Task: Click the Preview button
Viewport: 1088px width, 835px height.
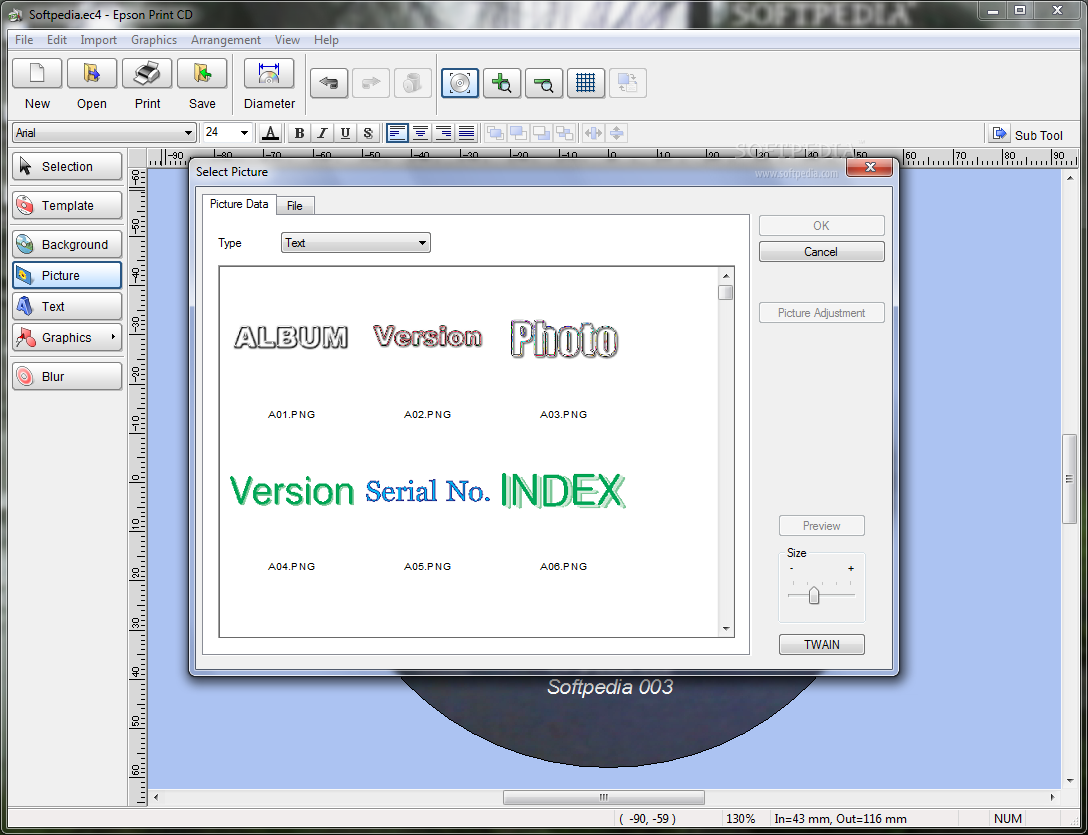Action: pyautogui.click(x=822, y=526)
